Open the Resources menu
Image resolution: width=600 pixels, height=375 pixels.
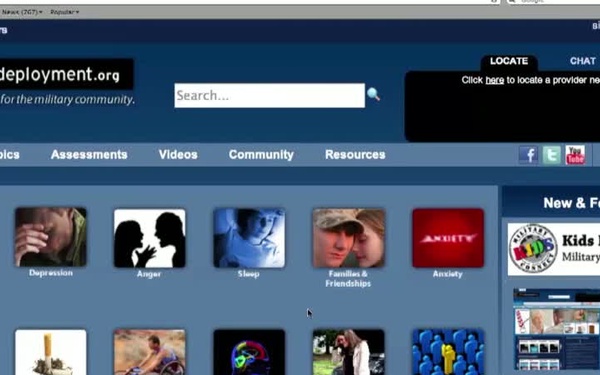click(355, 155)
